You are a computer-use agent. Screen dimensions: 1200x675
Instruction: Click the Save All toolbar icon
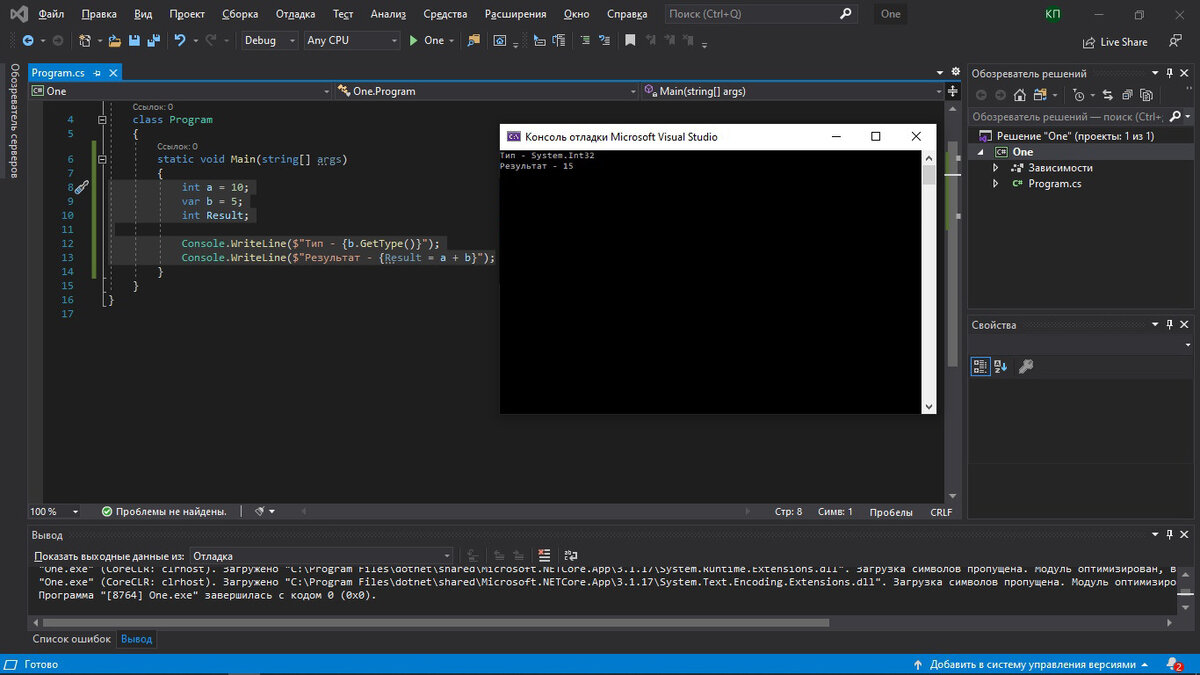(x=154, y=41)
